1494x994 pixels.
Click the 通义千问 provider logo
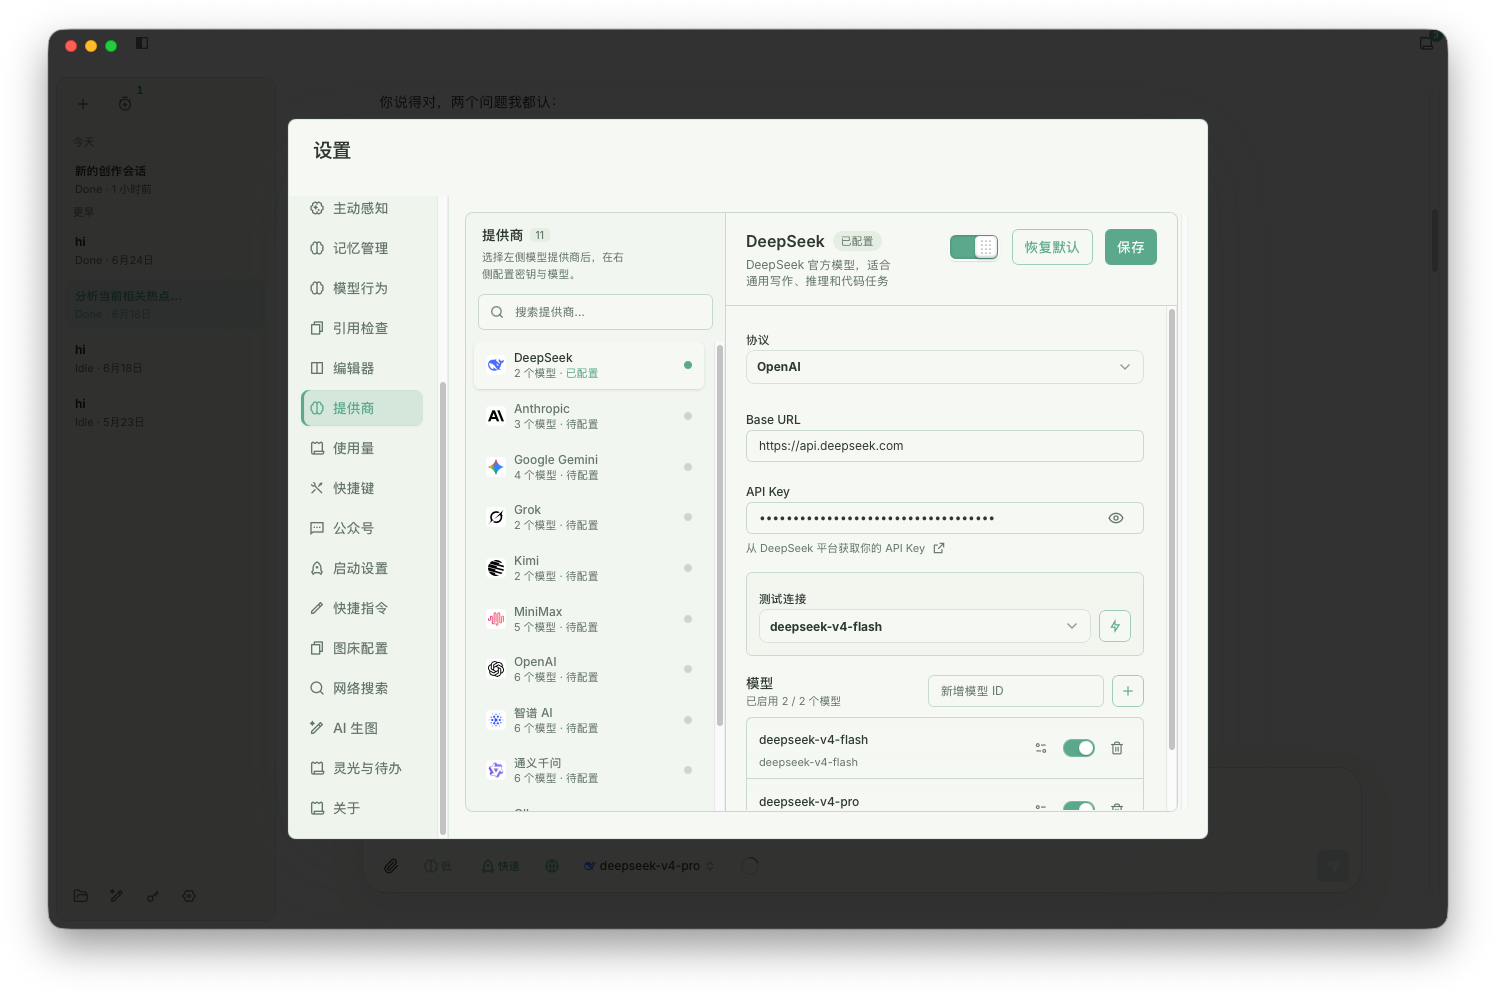(x=495, y=770)
